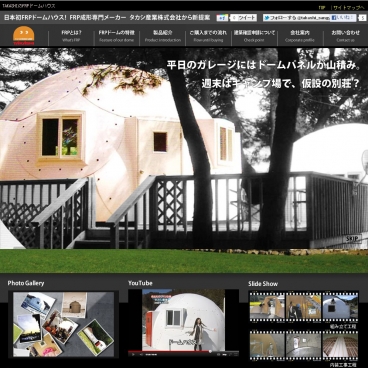Open '建築確認申請について Check point' menu

(x=254, y=36)
